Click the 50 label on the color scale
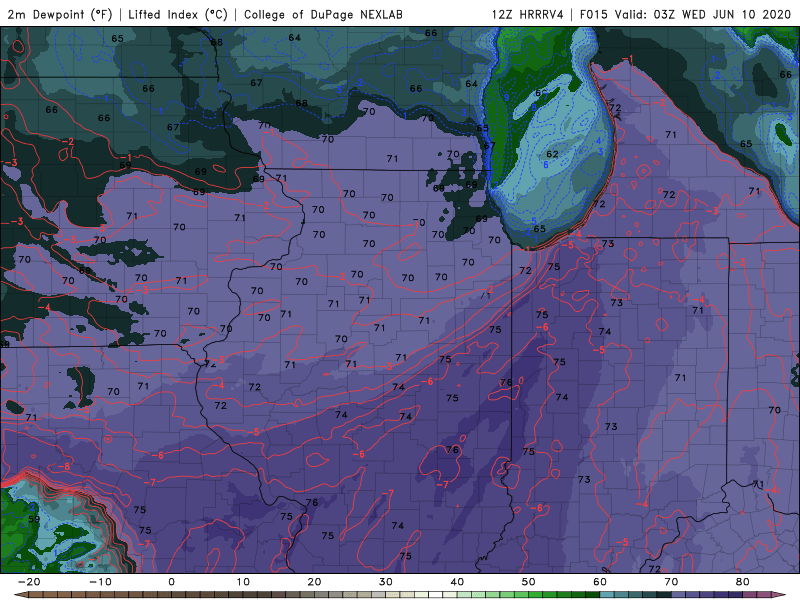The image size is (800, 600). coord(529,582)
